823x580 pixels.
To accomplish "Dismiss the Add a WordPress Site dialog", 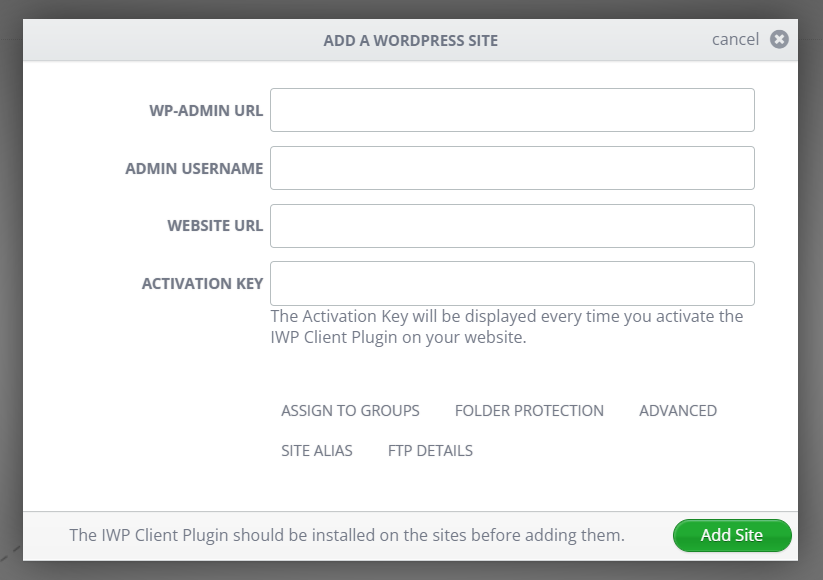I will pyautogui.click(x=737, y=39).
